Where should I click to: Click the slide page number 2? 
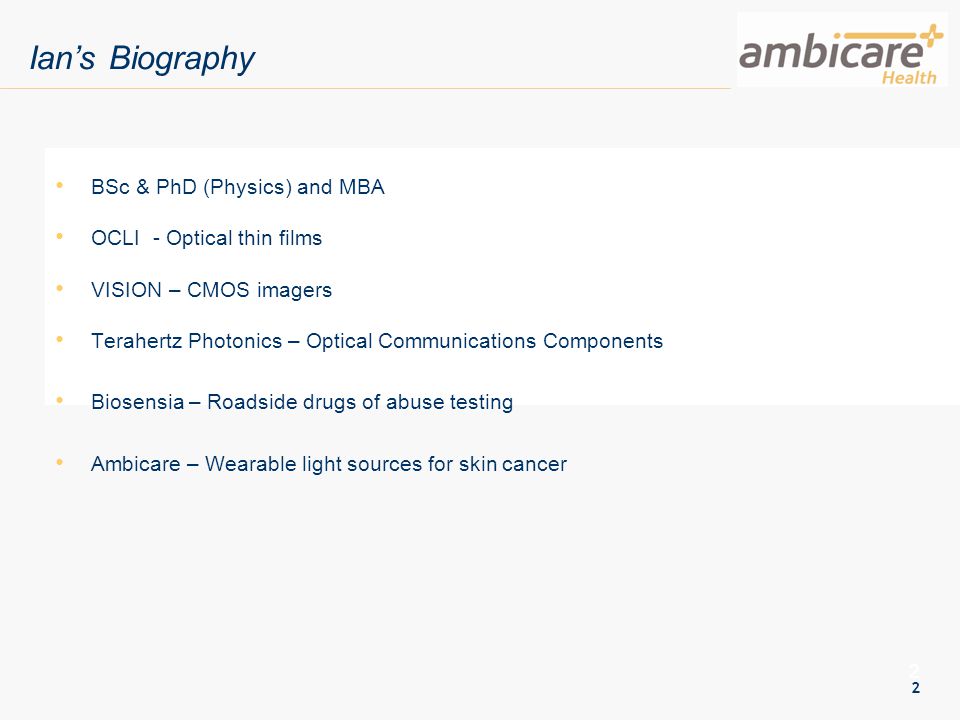[x=915, y=688]
